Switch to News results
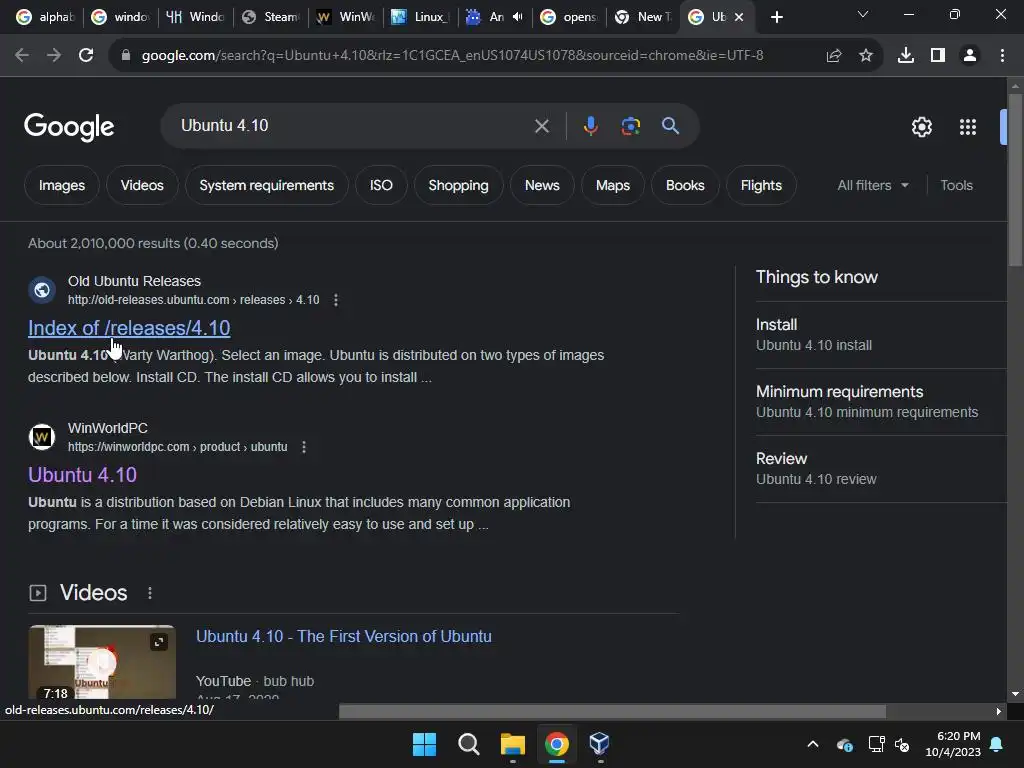The height and width of the screenshot is (768, 1024). click(x=542, y=185)
